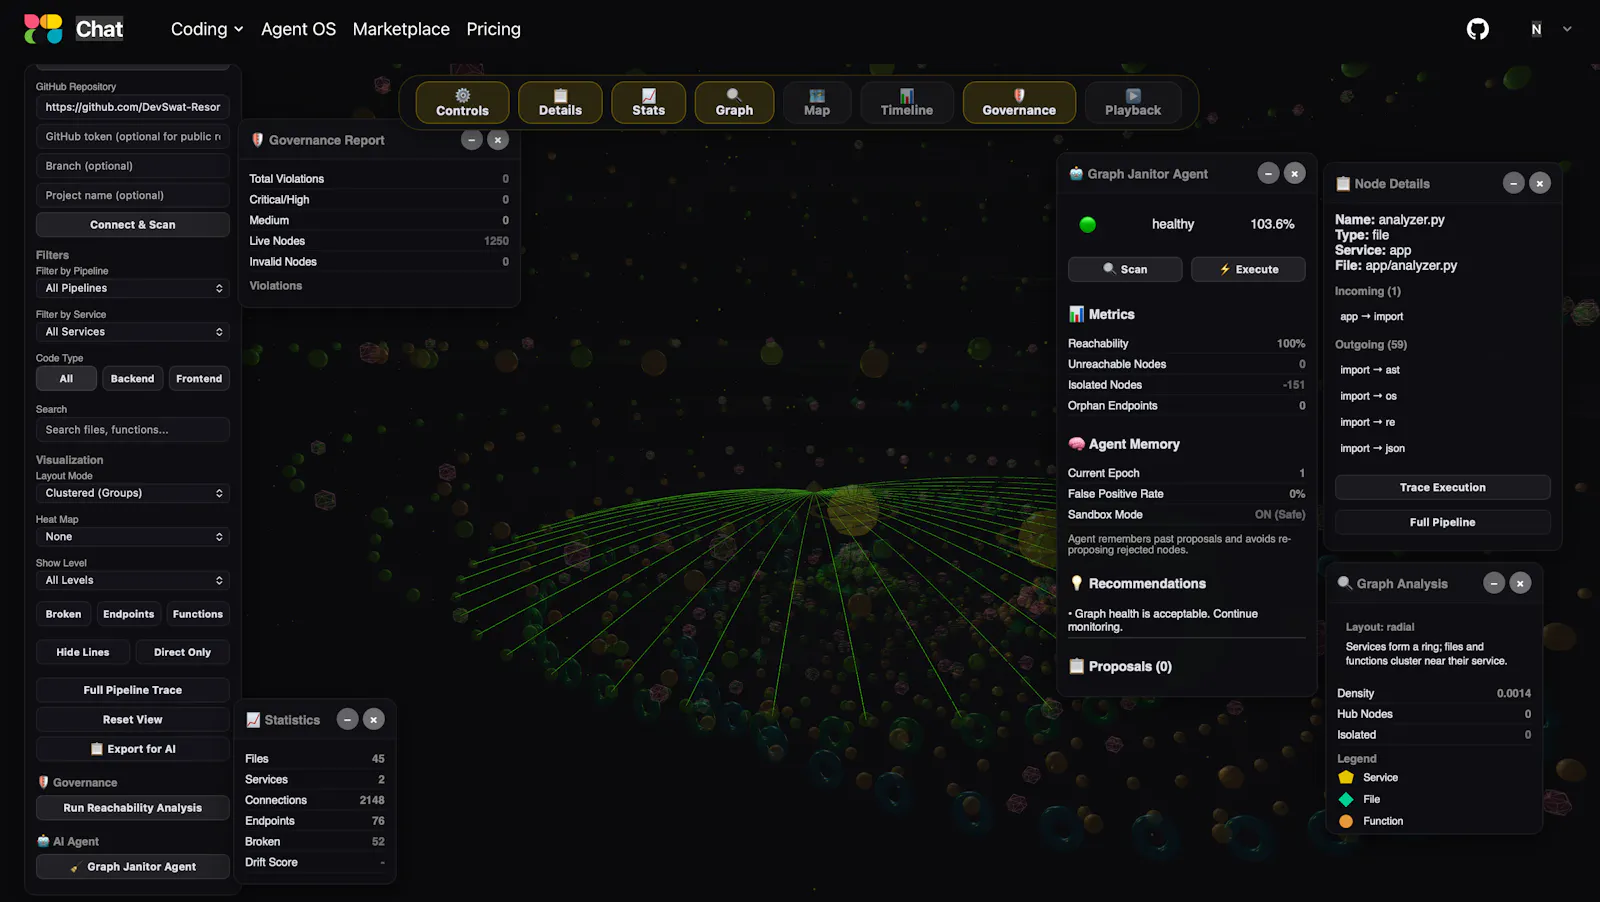This screenshot has height=902, width=1600.
Task: Click the Scan button in Janitor Agent
Action: click(x=1125, y=269)
